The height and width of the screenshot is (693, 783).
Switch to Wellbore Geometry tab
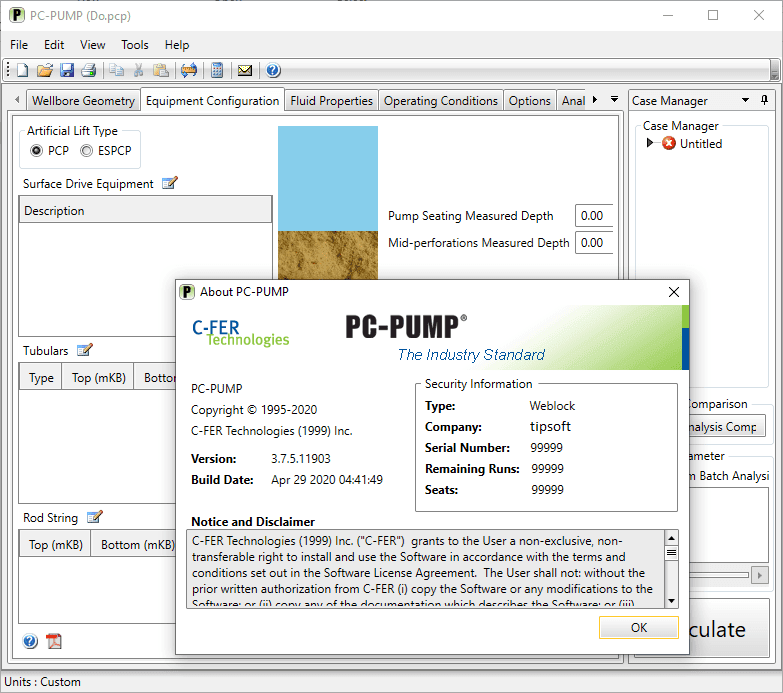83,101
